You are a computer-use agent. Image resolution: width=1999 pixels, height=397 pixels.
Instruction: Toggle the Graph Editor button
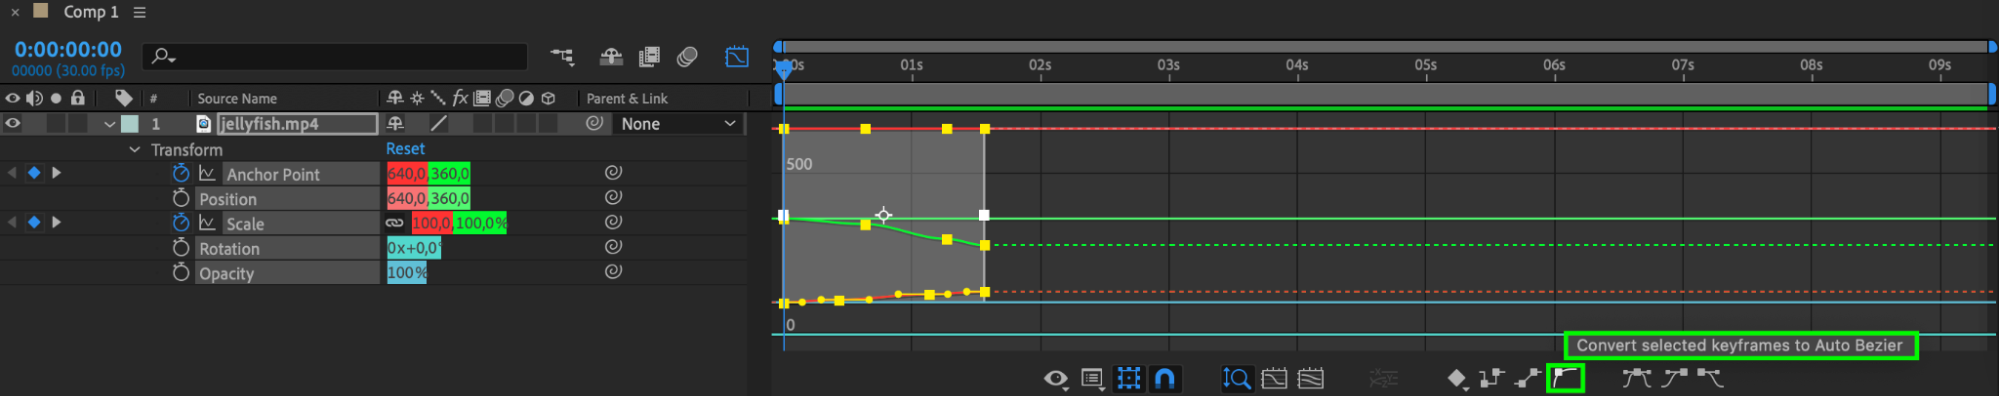[737, 57]
